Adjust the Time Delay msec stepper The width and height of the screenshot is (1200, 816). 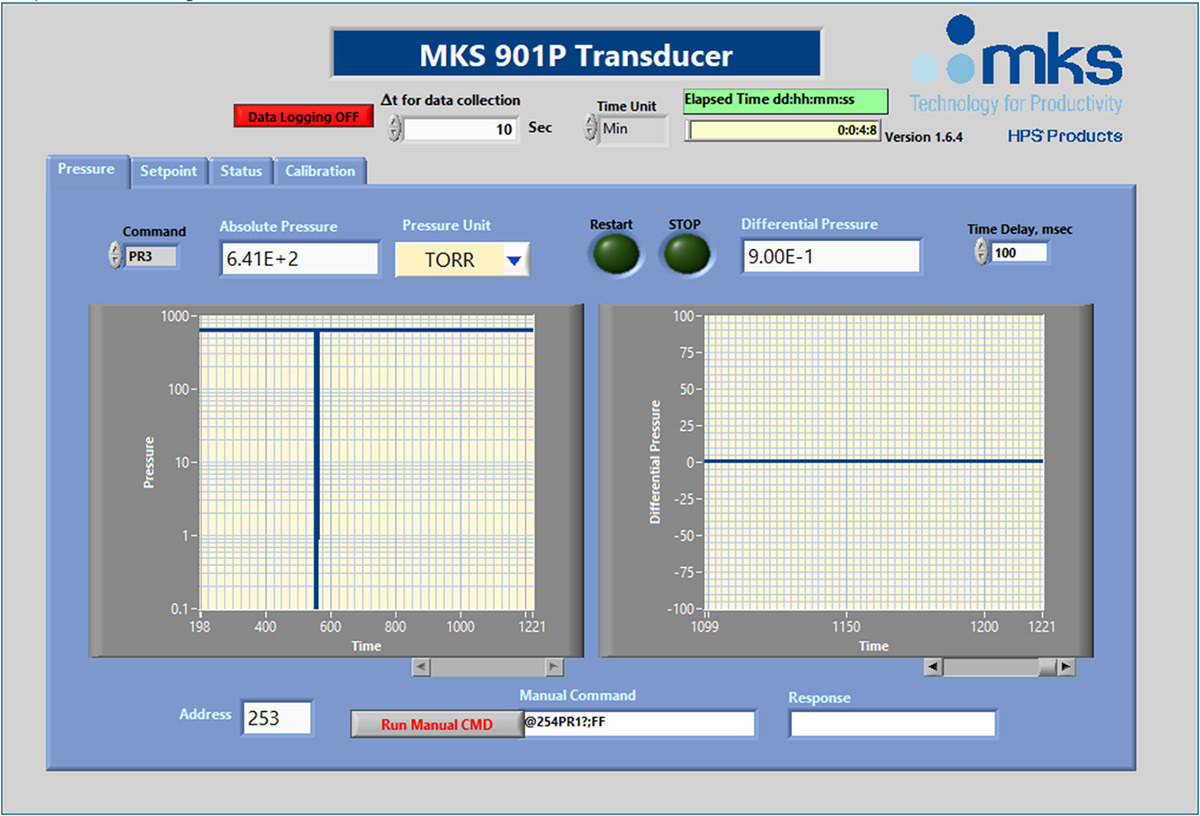981,253
